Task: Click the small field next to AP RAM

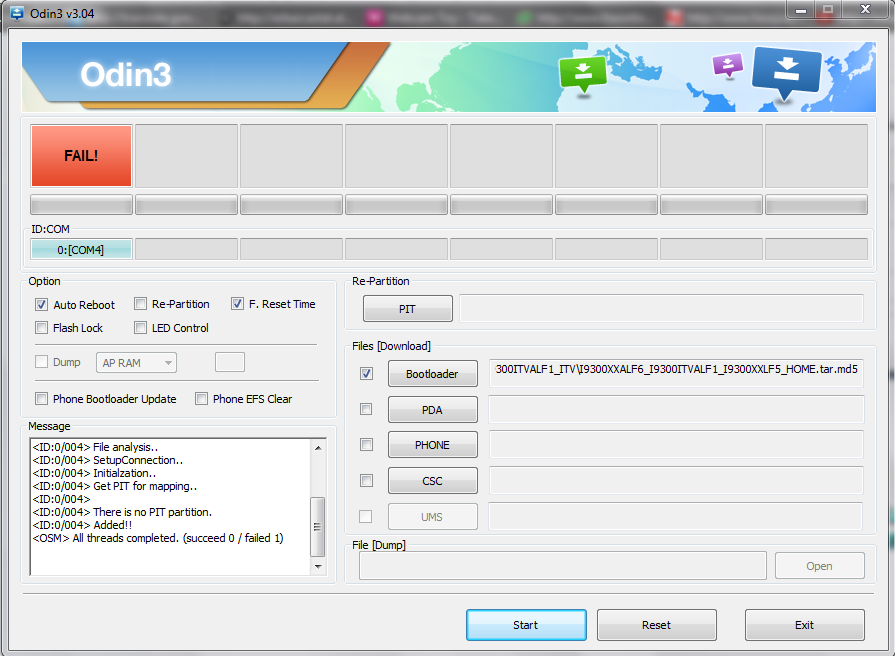Action: (x=230, y=362)
